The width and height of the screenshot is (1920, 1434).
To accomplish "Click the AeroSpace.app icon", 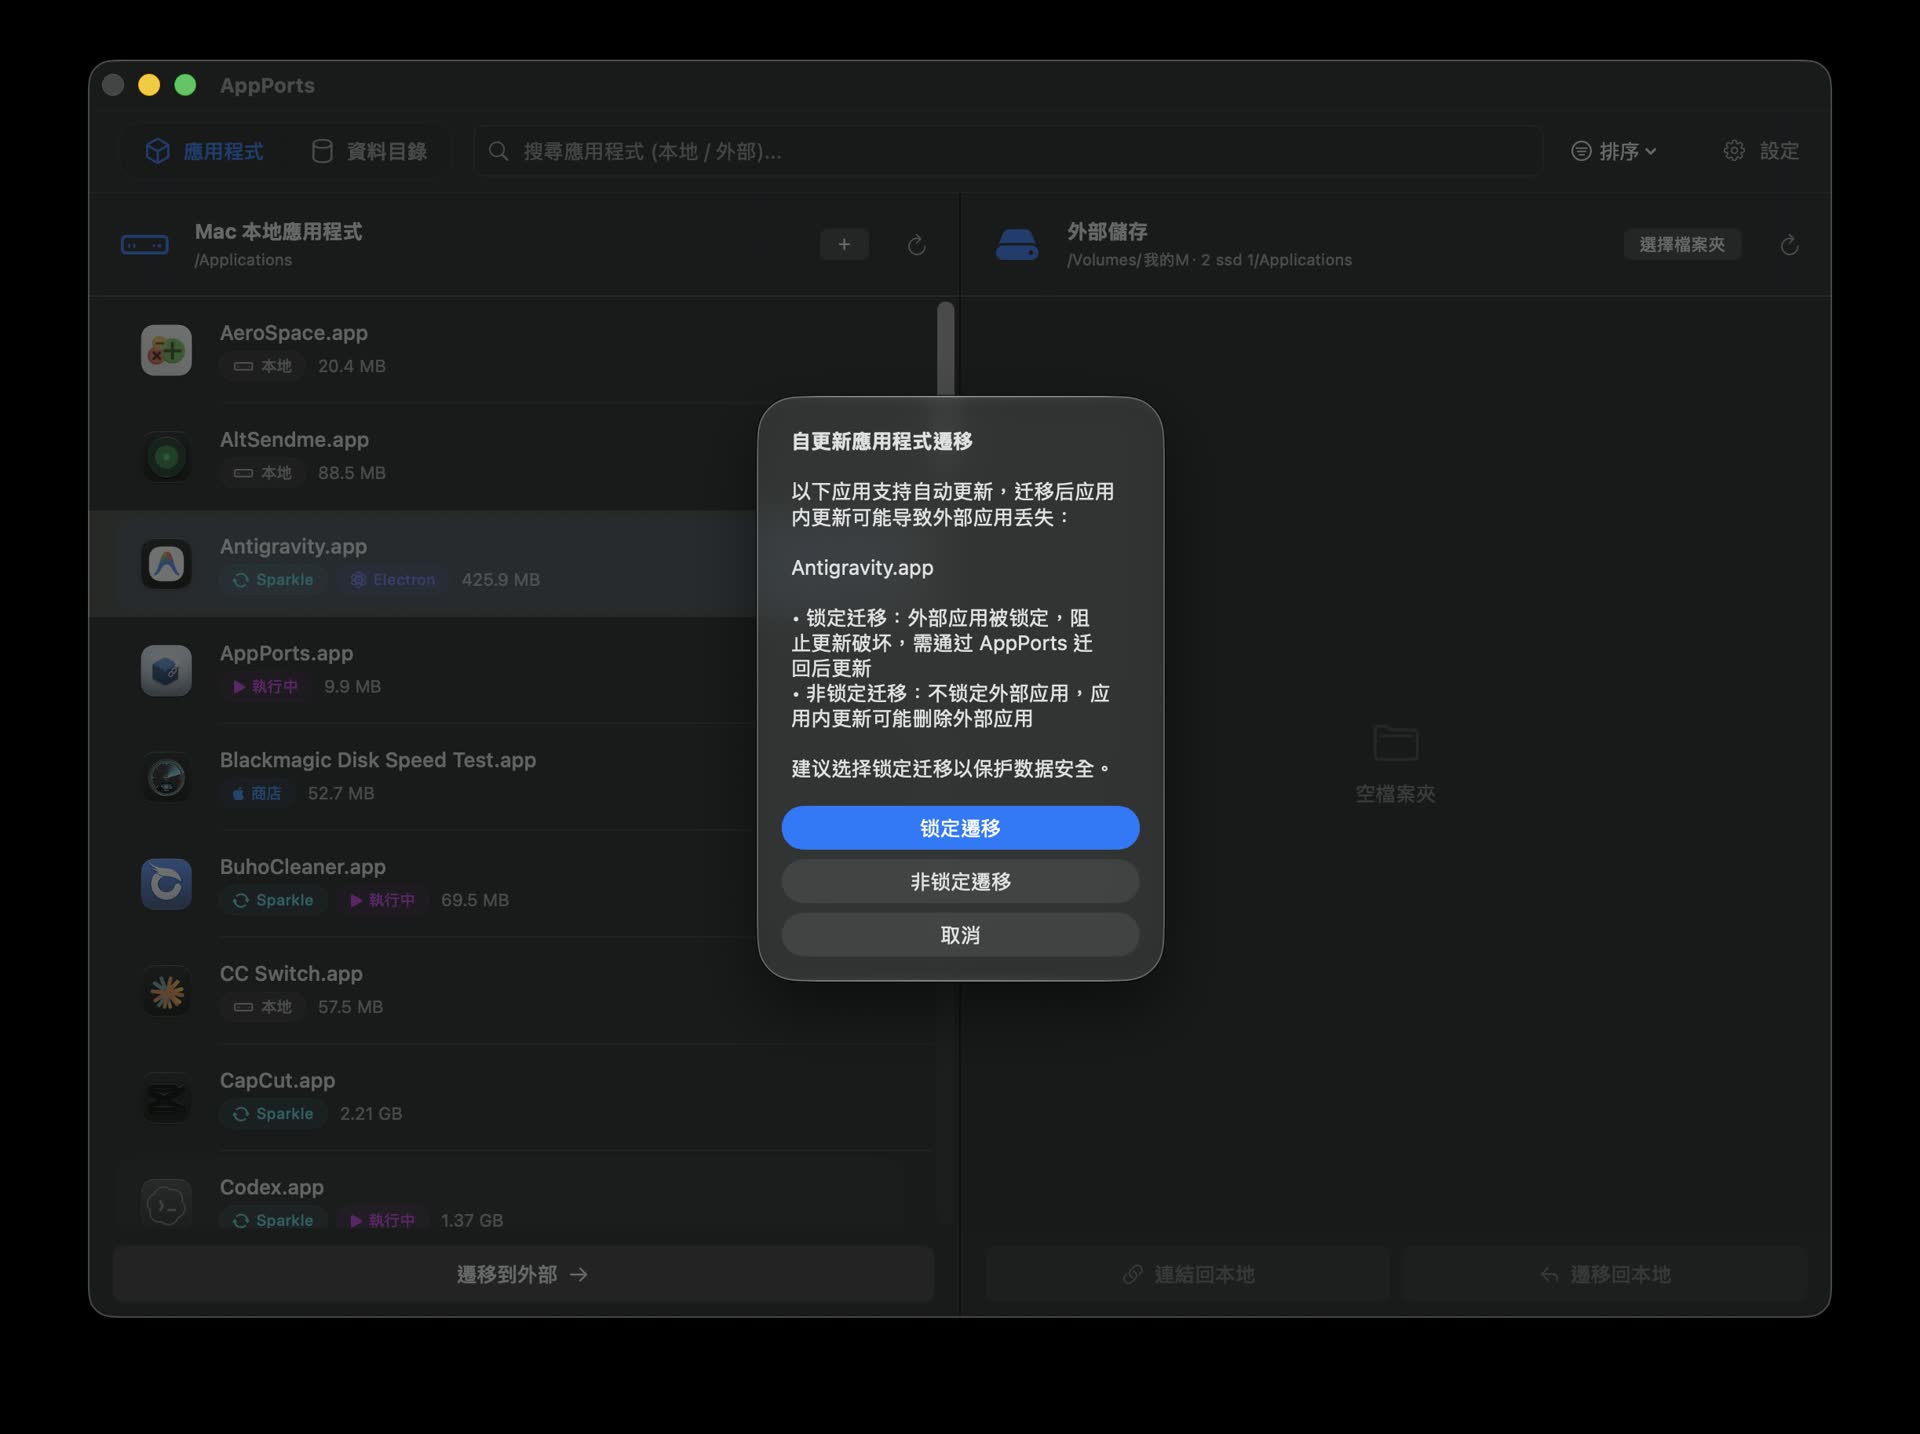I will click(x=166, y=350).
